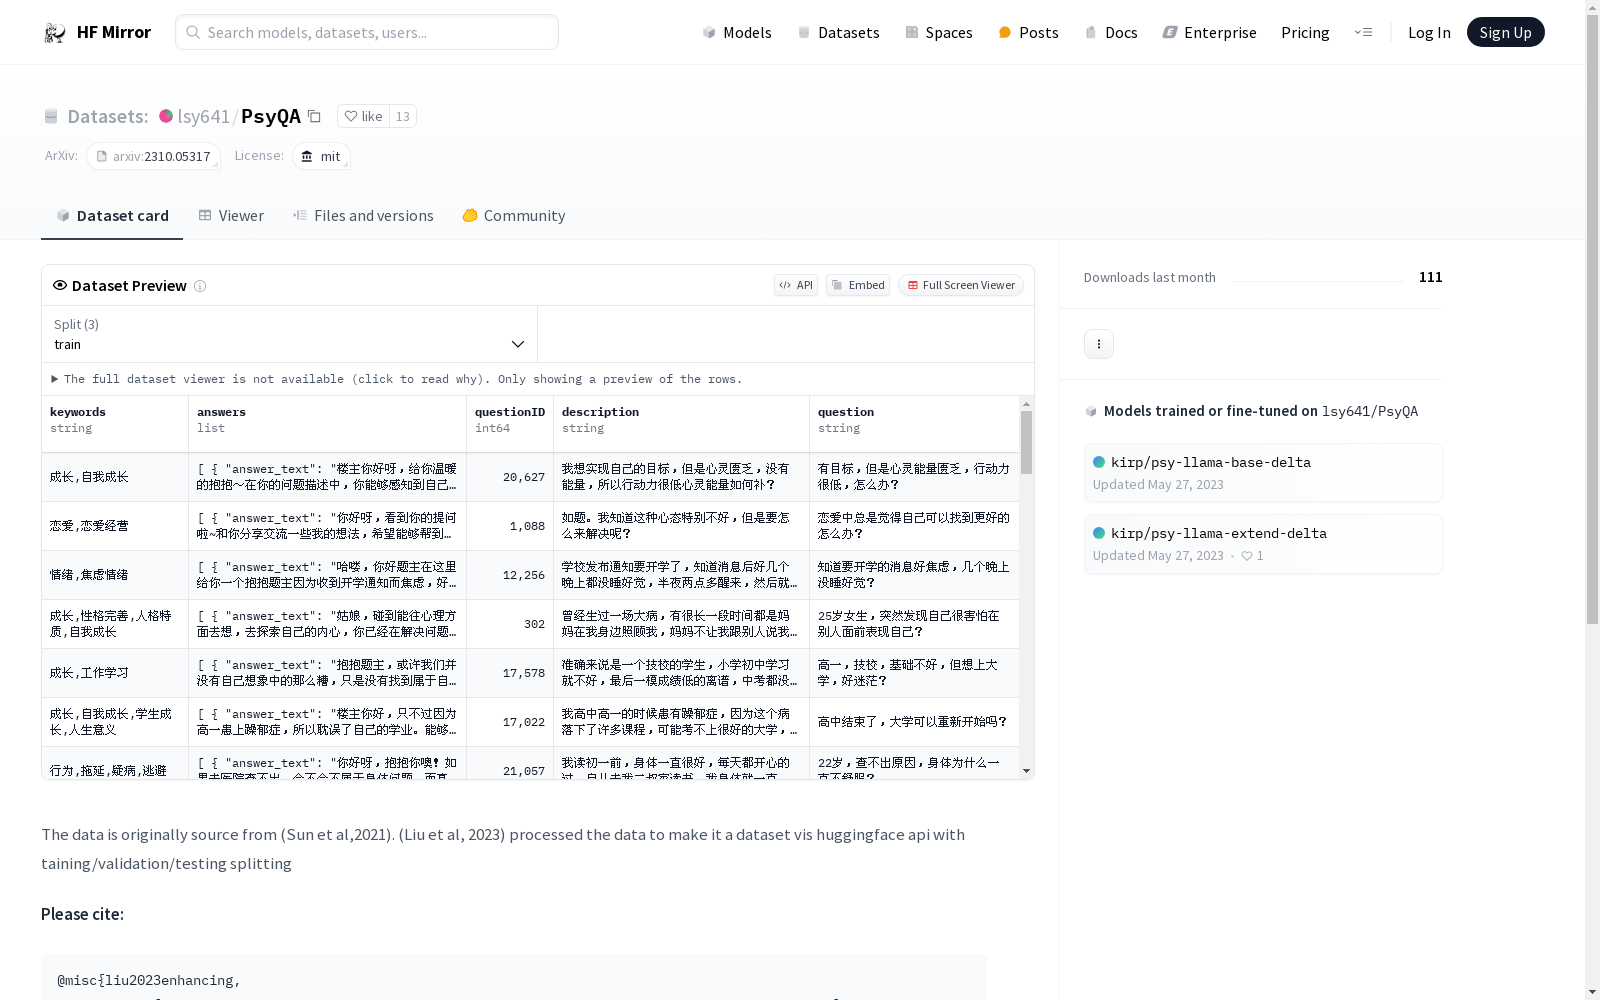Click the Dataset Preview eye icon

click(60, 285)
